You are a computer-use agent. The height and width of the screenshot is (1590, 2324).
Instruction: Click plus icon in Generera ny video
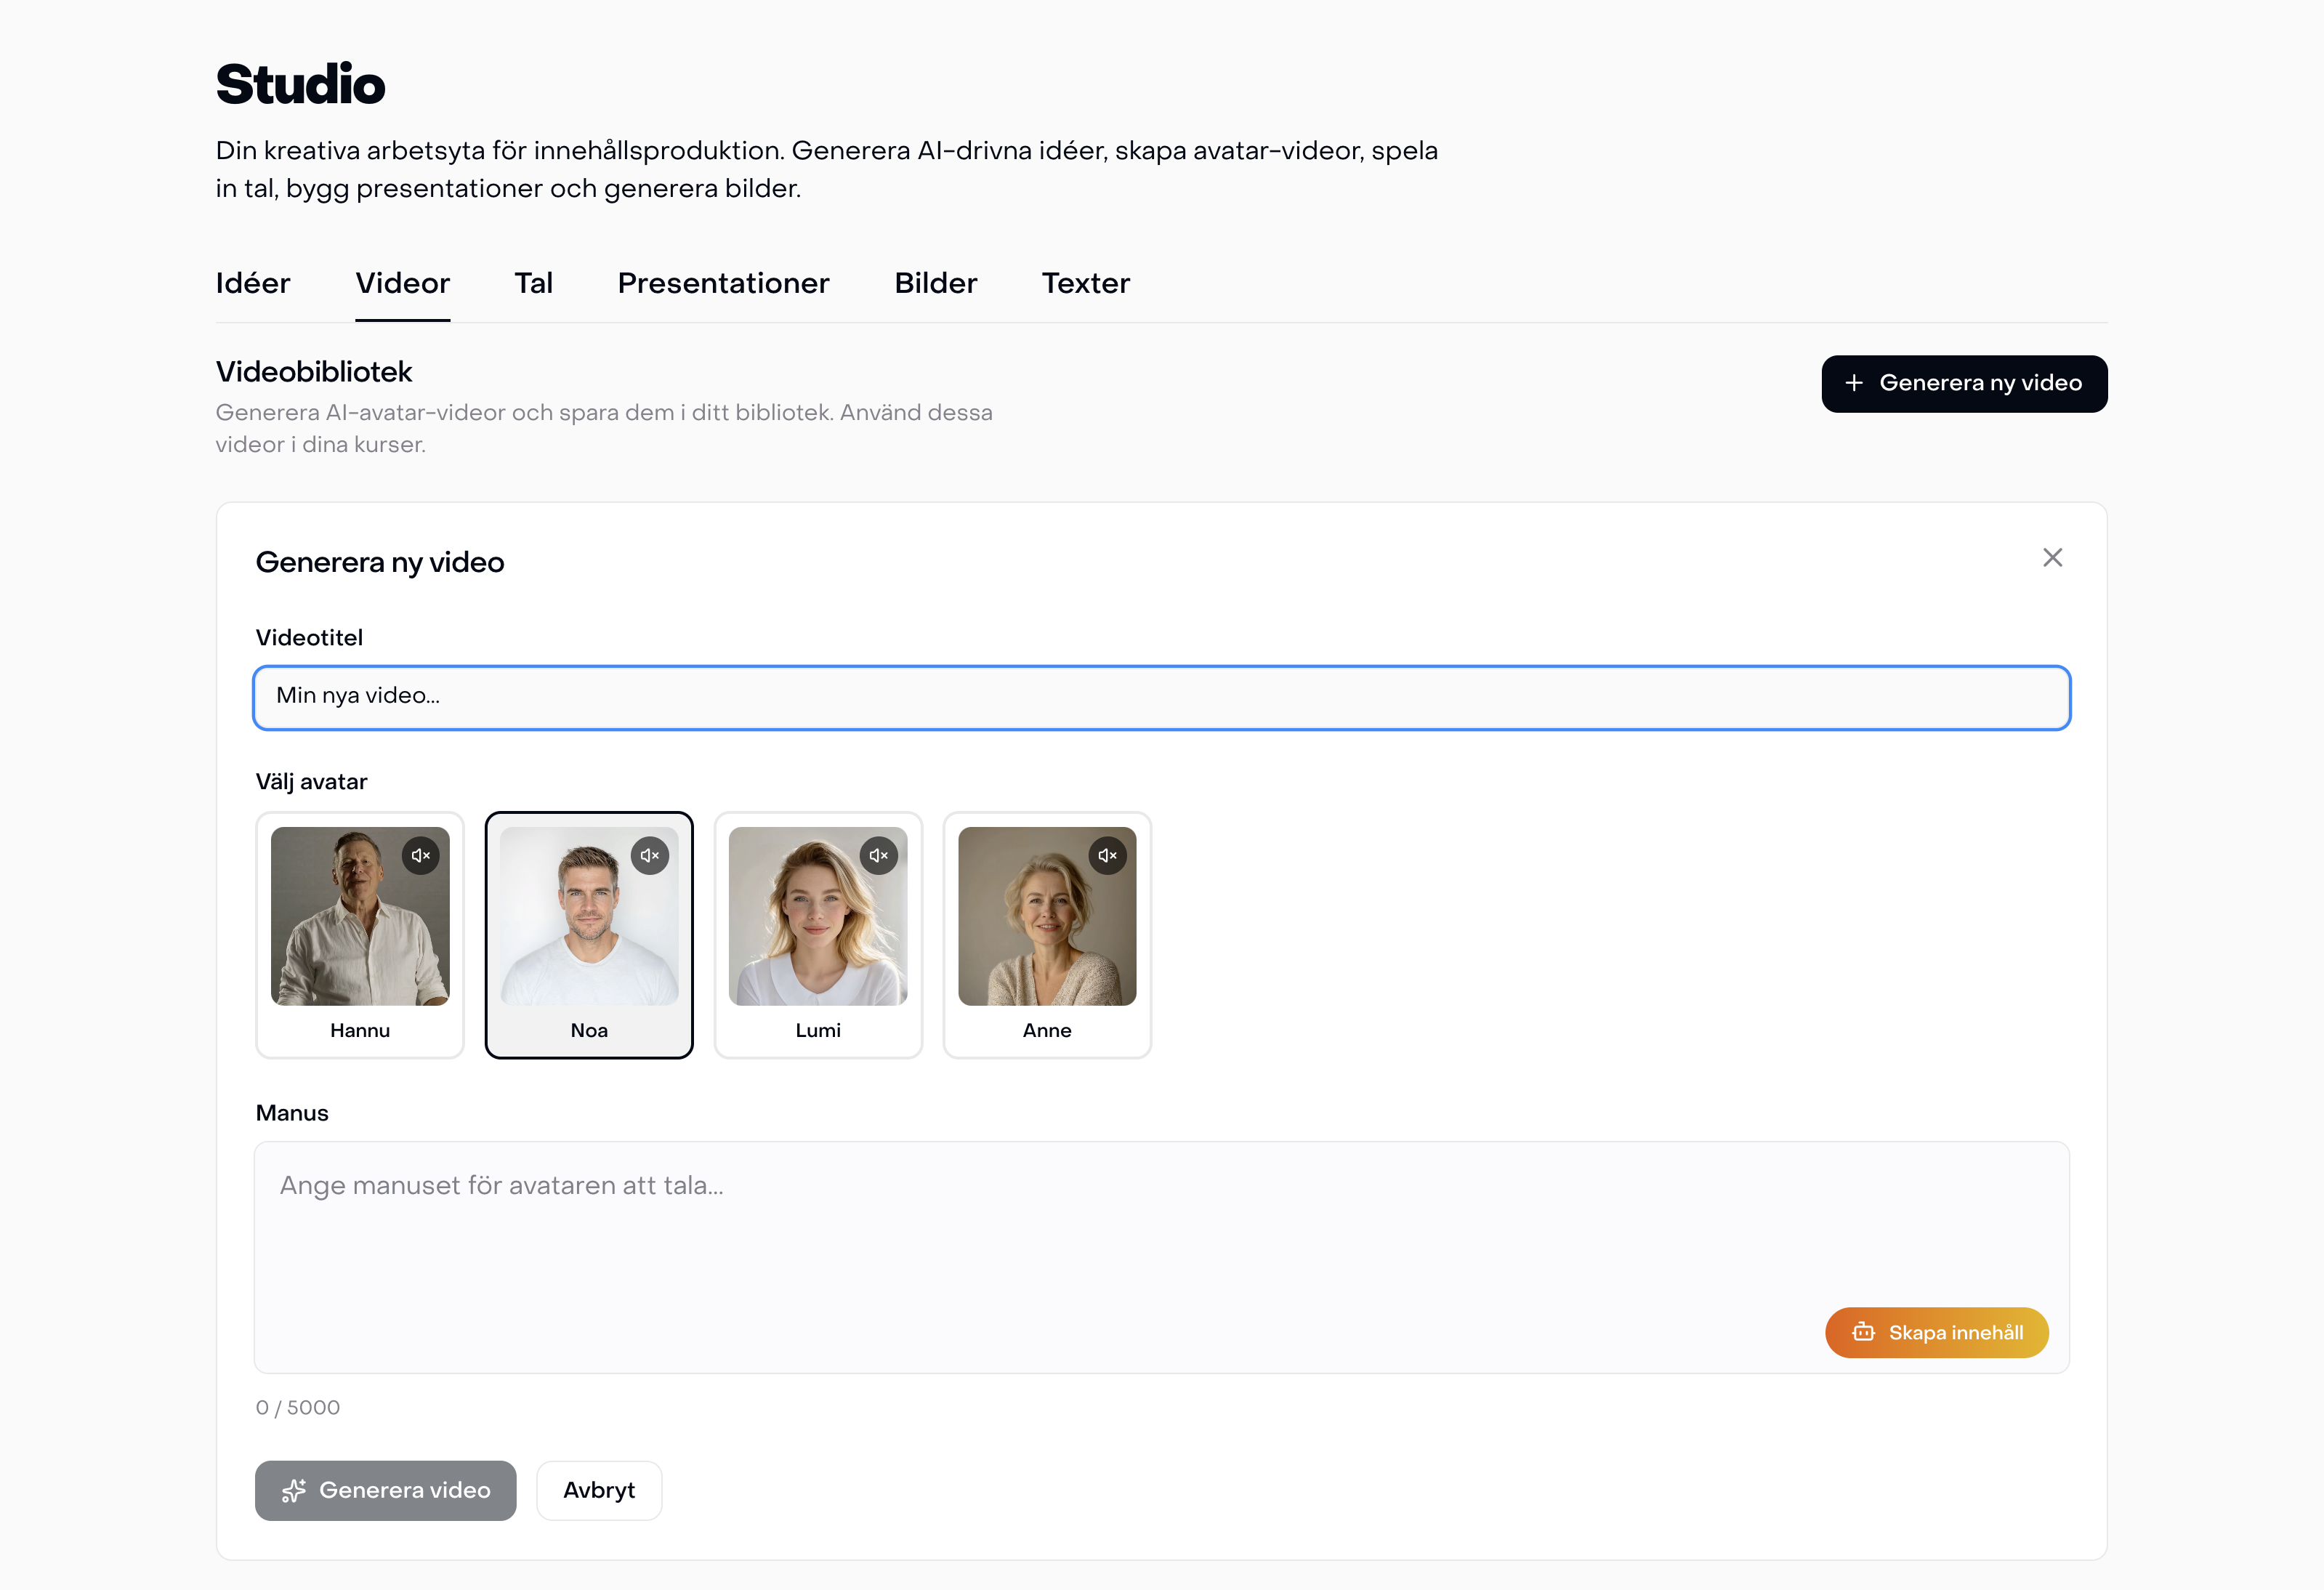(1854, 383)
